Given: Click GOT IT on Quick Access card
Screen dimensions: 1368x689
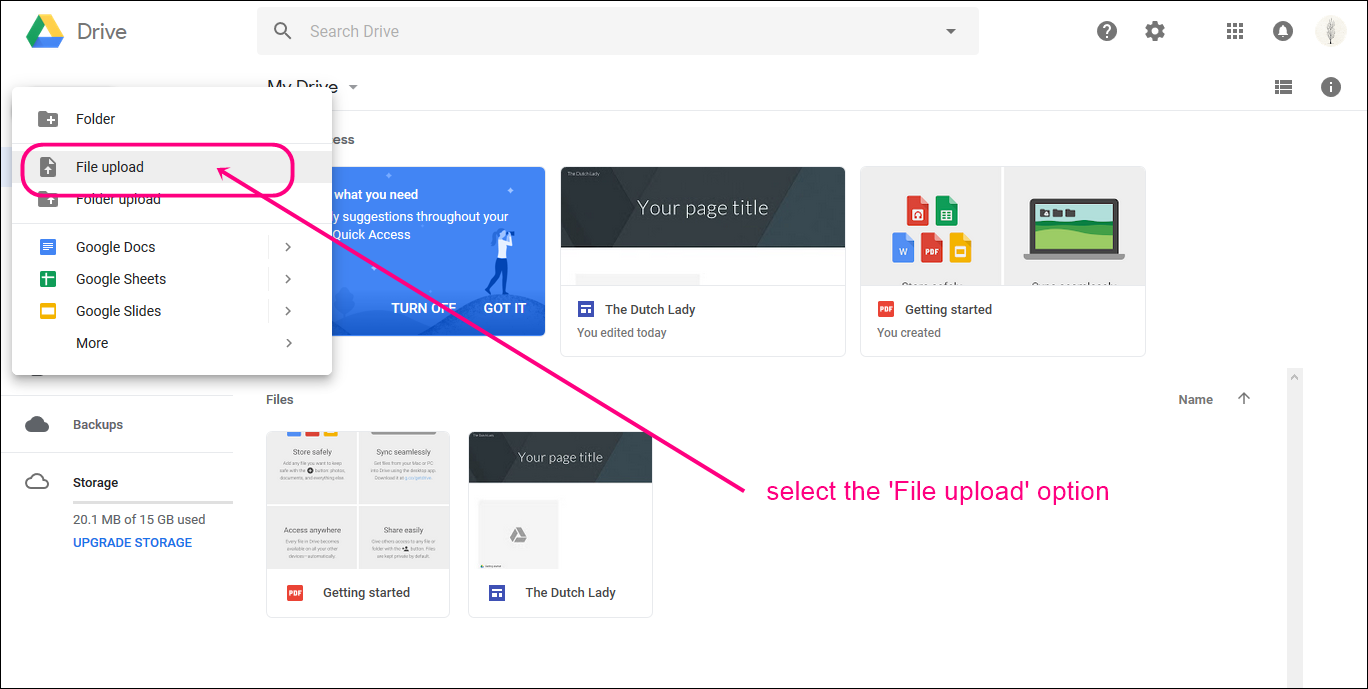Looking at the screenshot, I should [x=504, y=308].
